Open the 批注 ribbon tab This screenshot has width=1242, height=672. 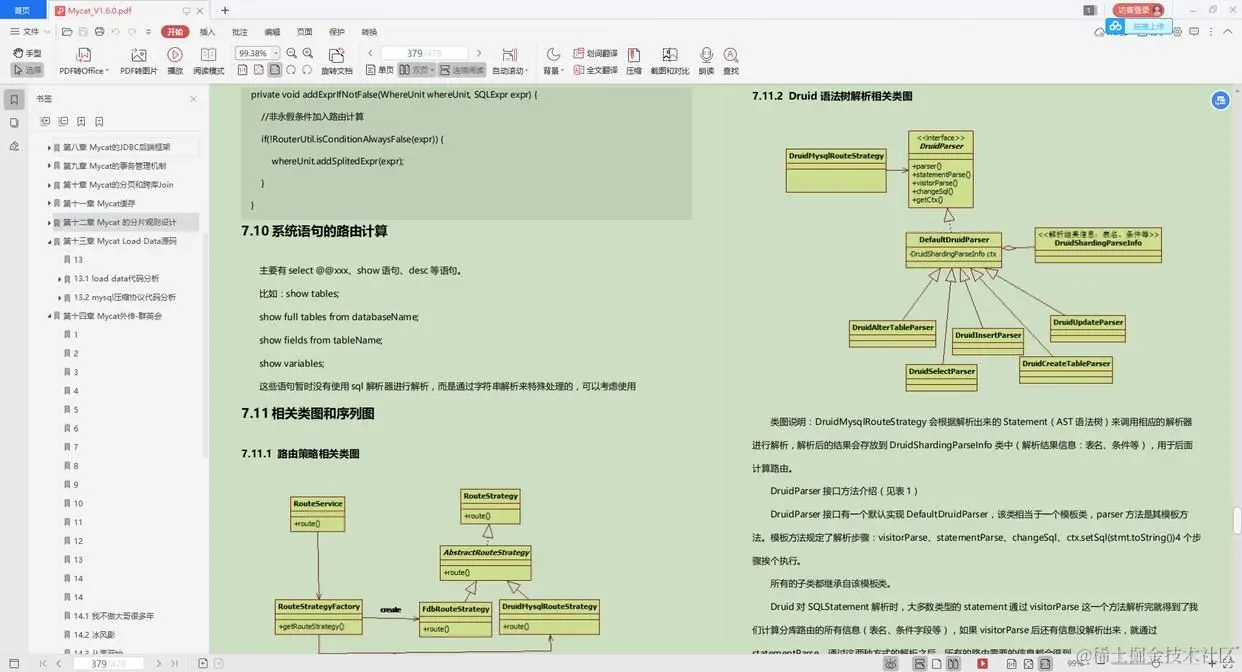[x=240, y=32]
